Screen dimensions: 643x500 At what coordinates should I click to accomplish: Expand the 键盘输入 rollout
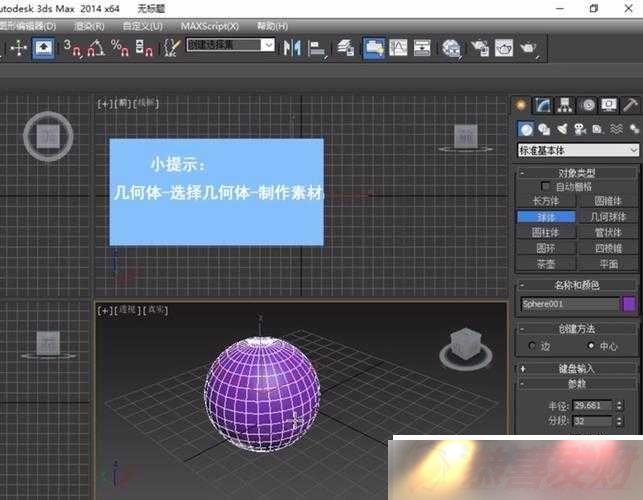pos(576,369)
